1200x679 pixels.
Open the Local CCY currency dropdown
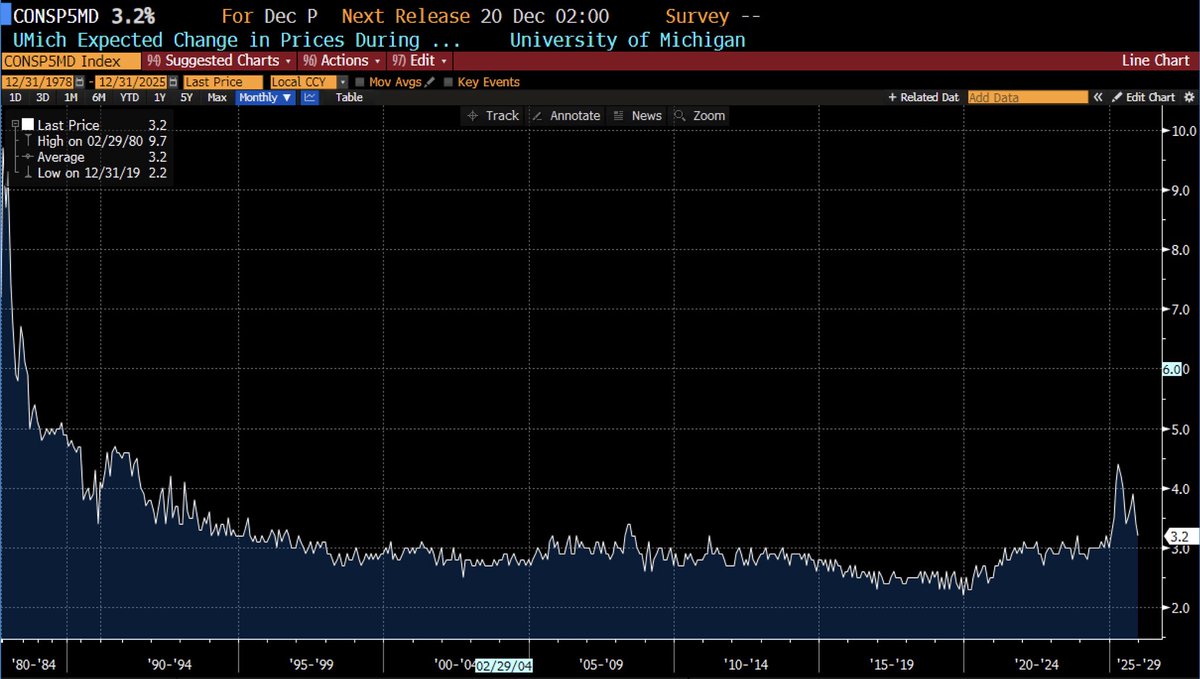coord(342,81)
